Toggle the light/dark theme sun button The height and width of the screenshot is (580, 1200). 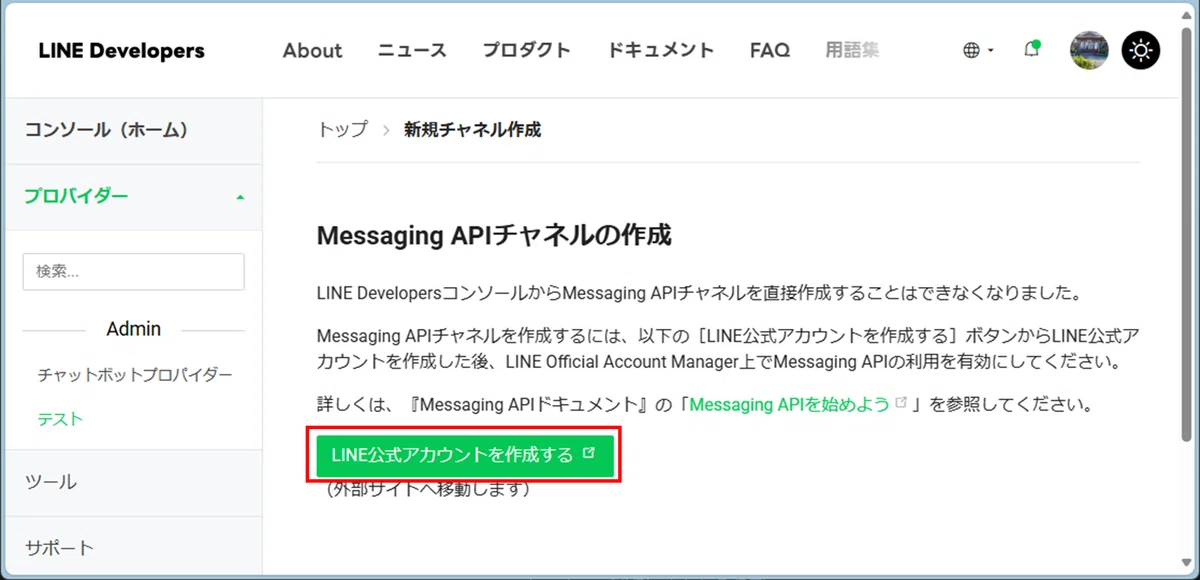click(x=1141, y=50)
